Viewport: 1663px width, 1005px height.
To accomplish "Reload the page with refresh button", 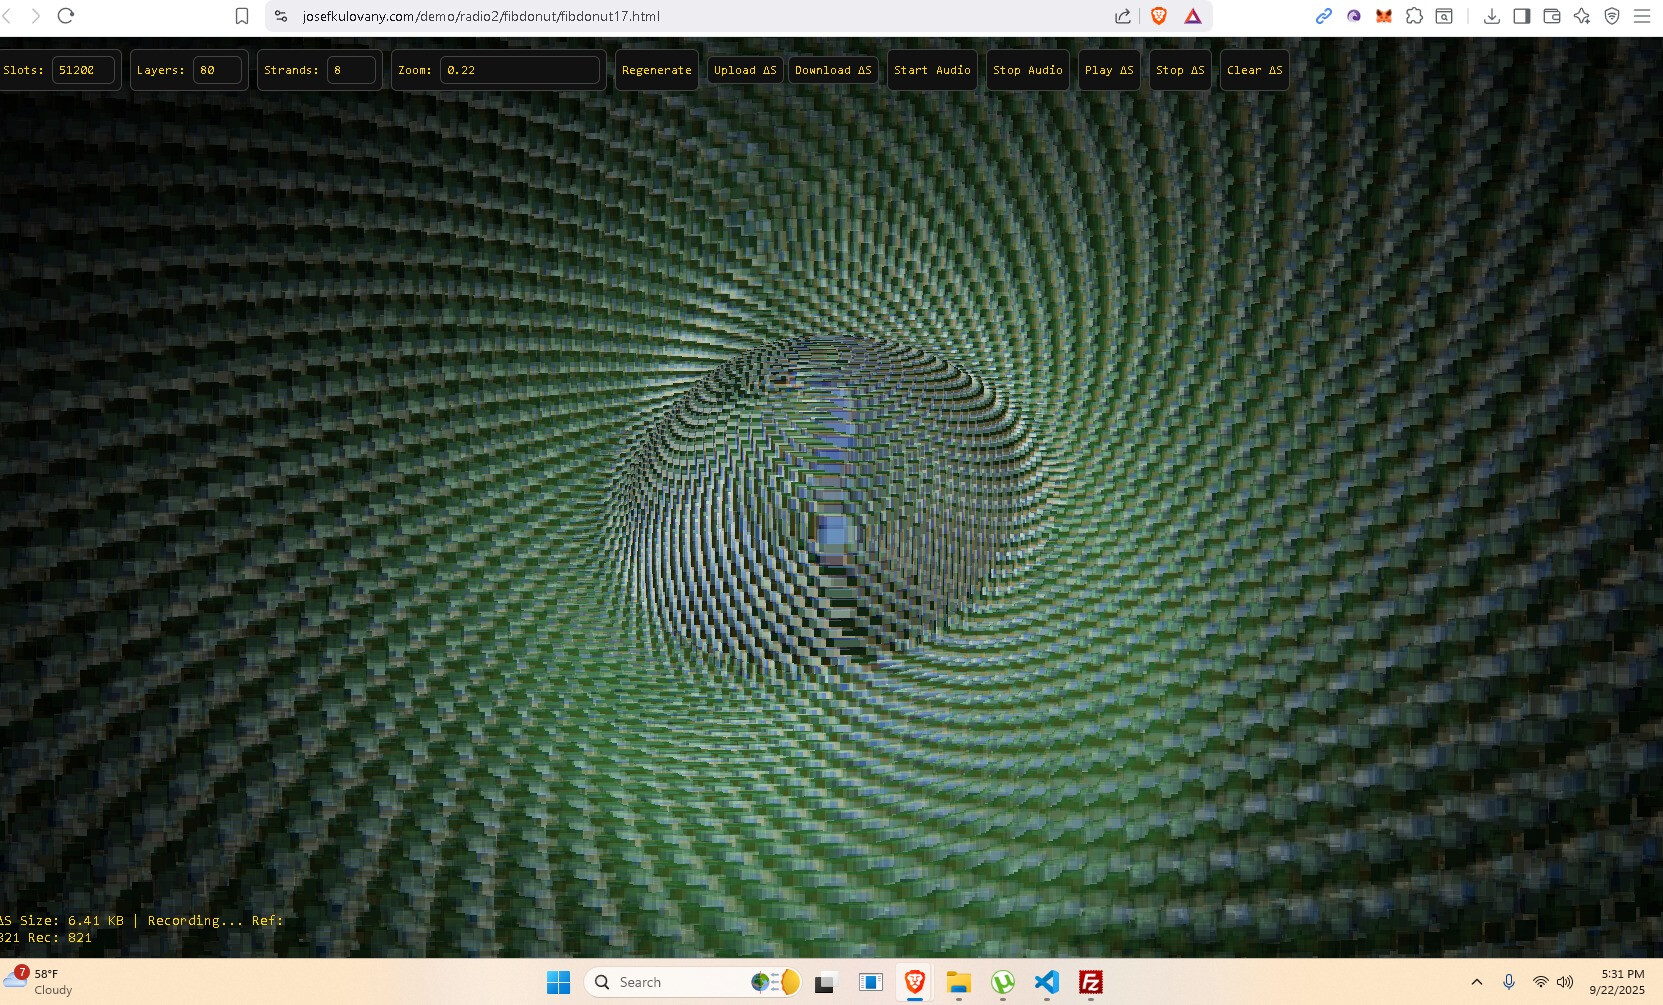I will click(66, 16).
